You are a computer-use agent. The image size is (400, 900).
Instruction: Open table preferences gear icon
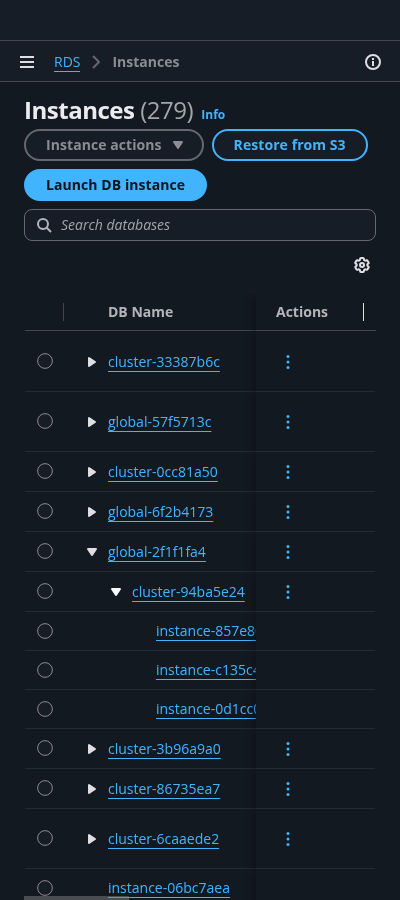tap(362, 265)
